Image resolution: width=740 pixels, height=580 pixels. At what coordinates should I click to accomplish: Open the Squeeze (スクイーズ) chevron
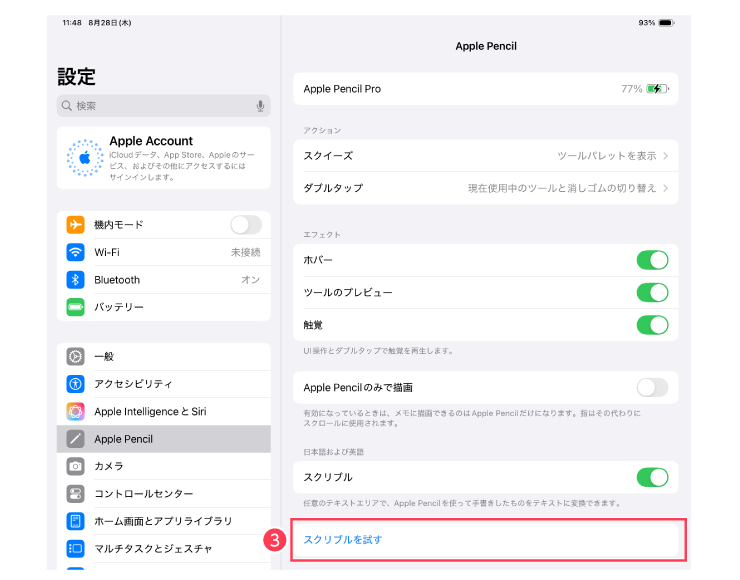(x=665, y=156)
